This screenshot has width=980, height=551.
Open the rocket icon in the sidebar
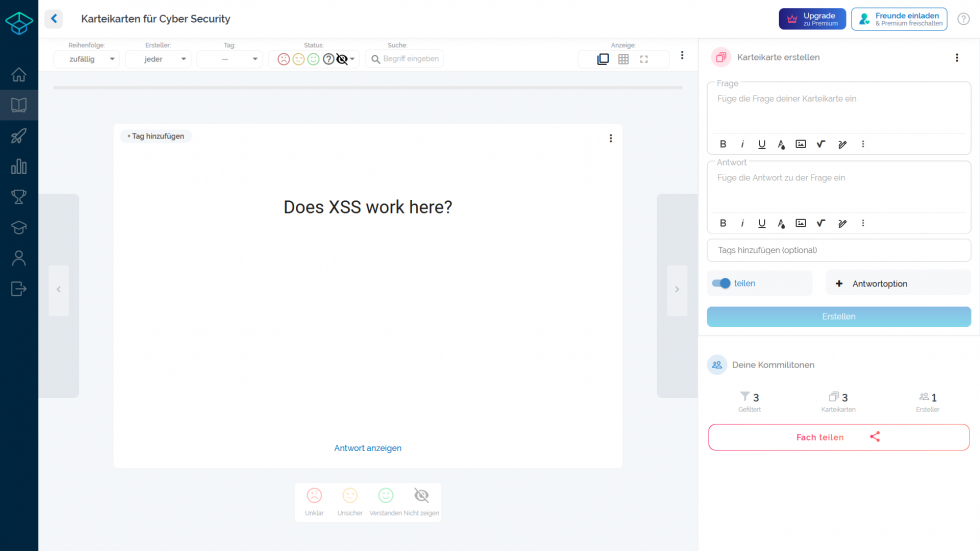(18, 136)
